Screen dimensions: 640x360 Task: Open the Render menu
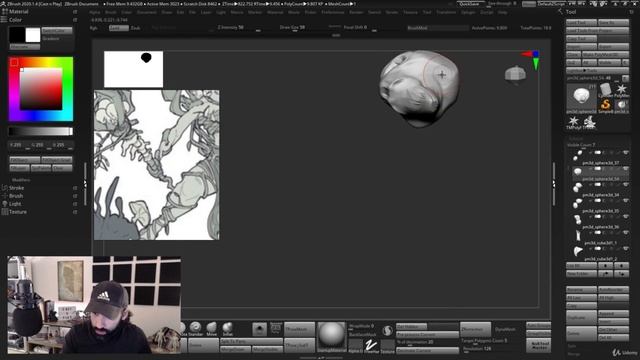(x=356, y=12)
